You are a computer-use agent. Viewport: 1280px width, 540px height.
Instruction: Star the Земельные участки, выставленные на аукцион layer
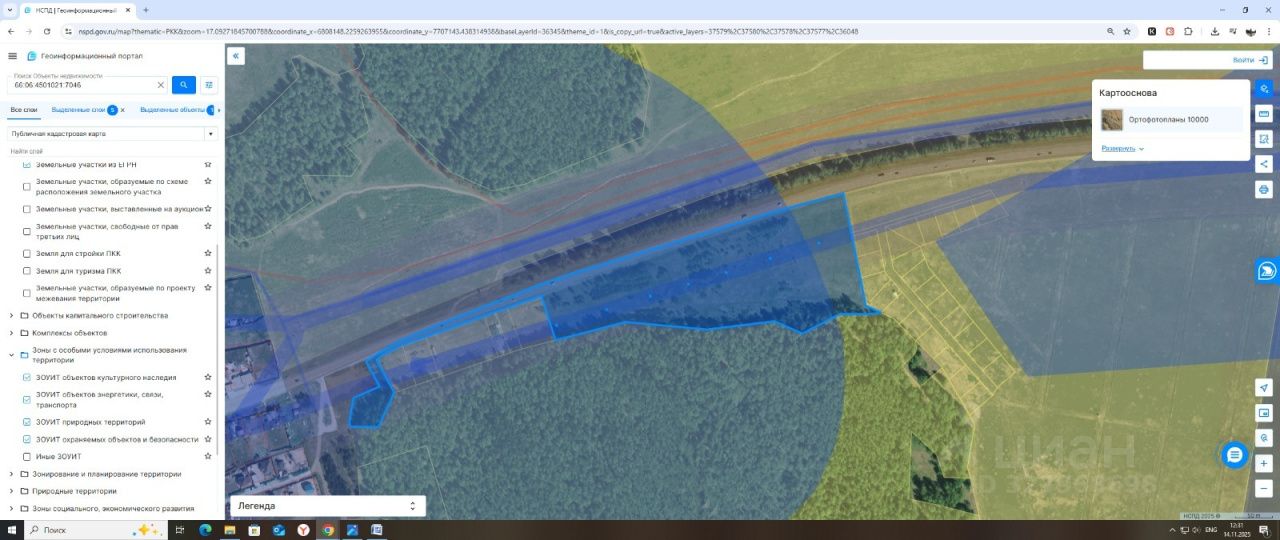(x=208, y=209)
